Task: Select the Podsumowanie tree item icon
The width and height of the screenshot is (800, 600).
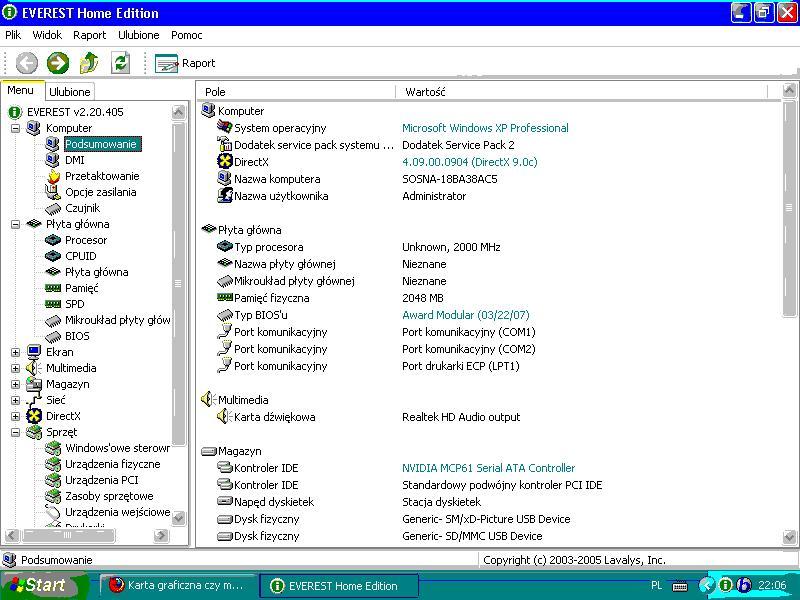Action: click(x=53, y=144)
